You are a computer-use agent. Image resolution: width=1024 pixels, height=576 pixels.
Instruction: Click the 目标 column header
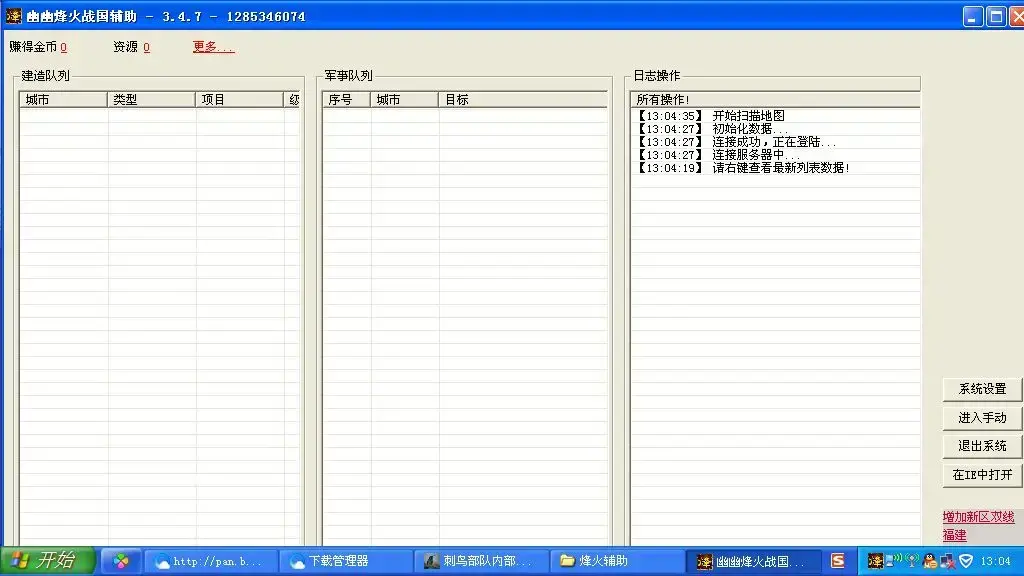[522, 99]
